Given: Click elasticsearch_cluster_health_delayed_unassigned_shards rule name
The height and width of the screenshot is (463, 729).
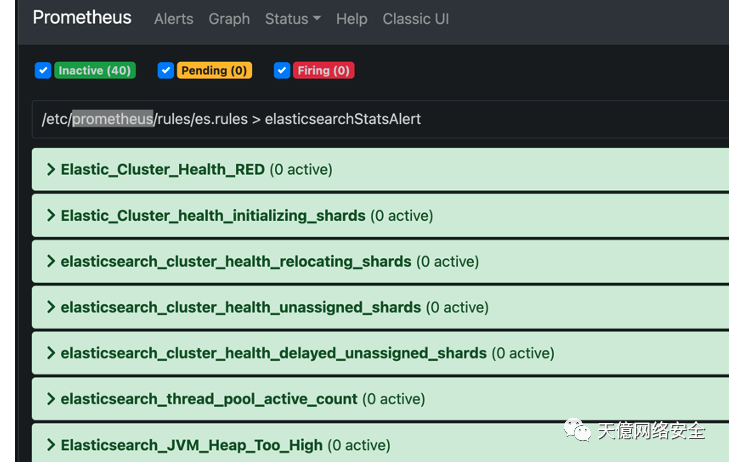Looking at the screenshot, I should pyautogui.click(x=274, y=353).
